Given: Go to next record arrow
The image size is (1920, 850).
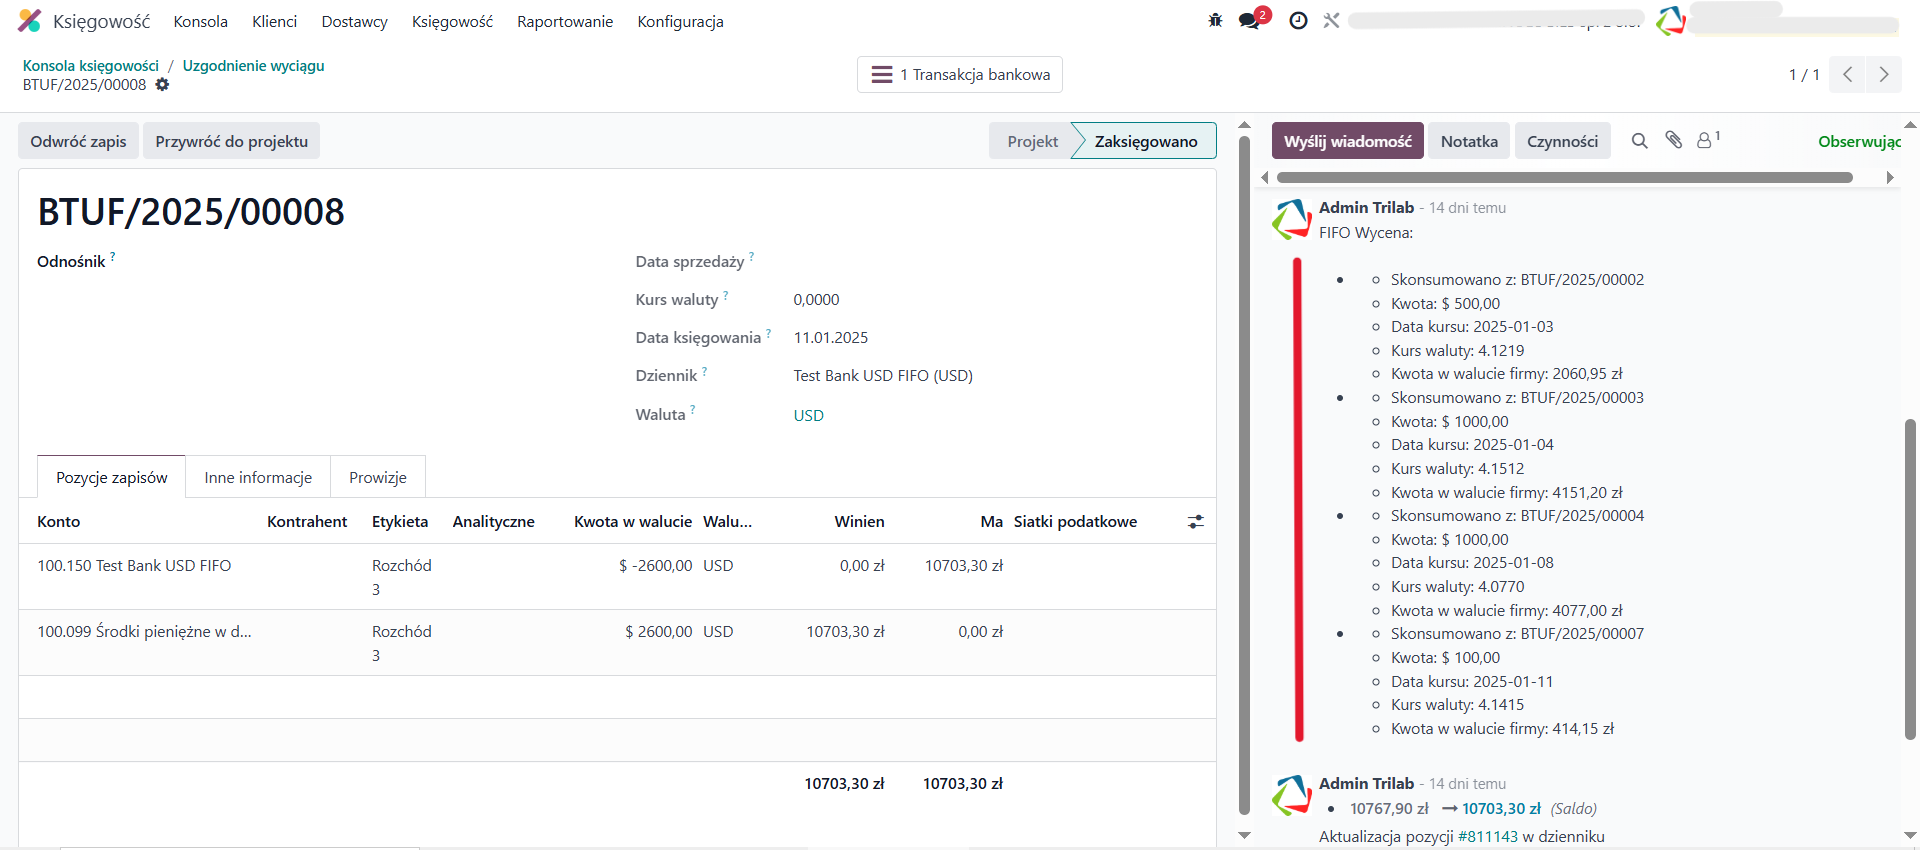Looking at the screenshot, I should pos(1883,74).
